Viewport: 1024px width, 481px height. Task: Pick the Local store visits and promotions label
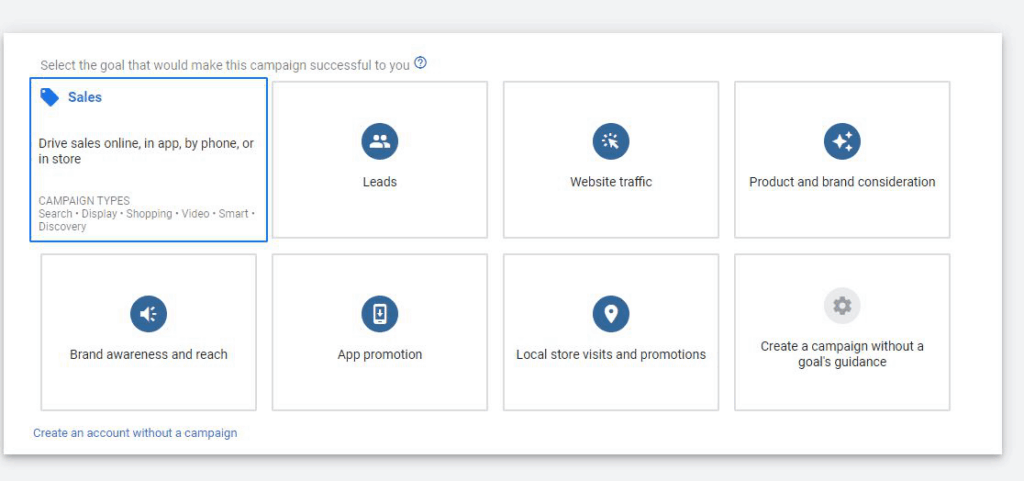click(611, 354)
